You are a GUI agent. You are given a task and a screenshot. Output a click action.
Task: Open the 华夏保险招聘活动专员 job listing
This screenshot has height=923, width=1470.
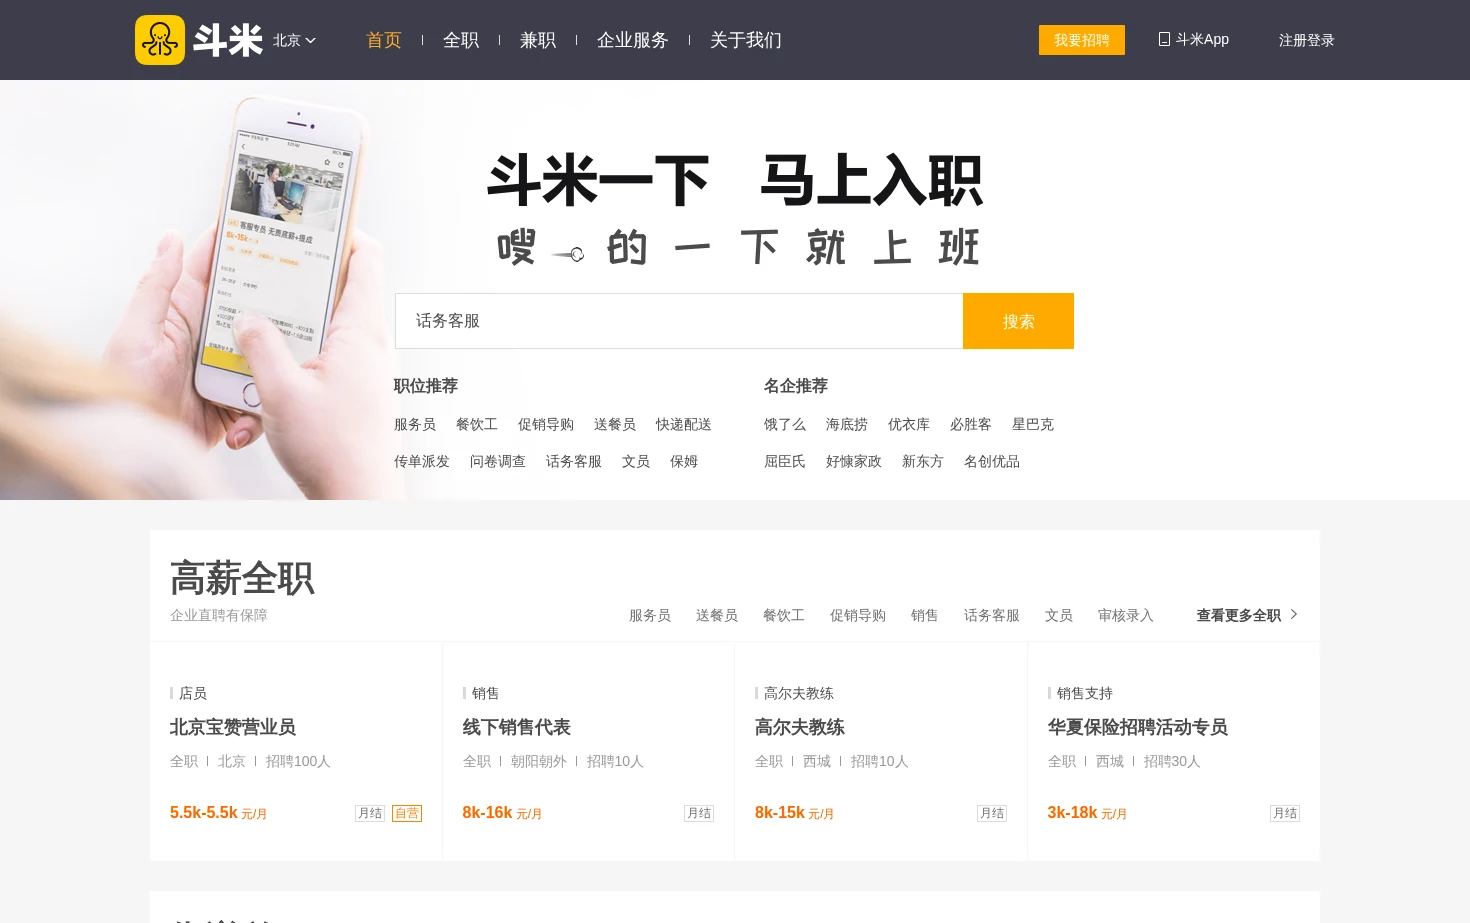[x=1138, y=727]
